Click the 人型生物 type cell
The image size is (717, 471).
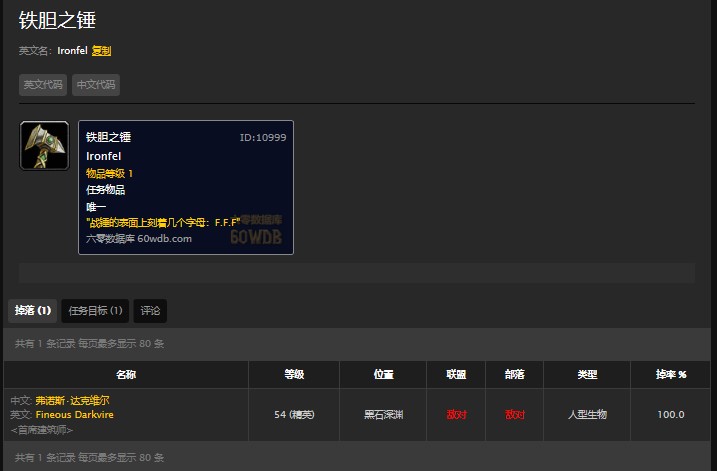click(587, 415)
